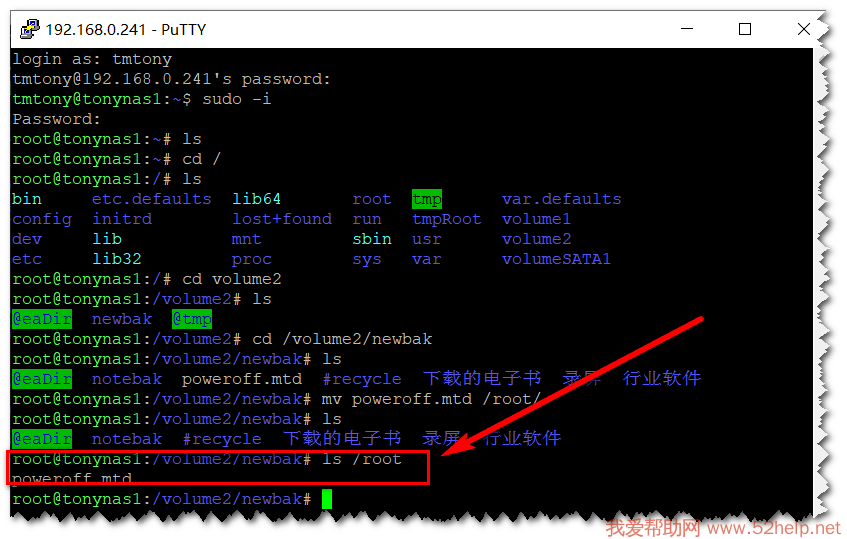Click the PuTTY icon in title bar

click(x=30, y=29)
